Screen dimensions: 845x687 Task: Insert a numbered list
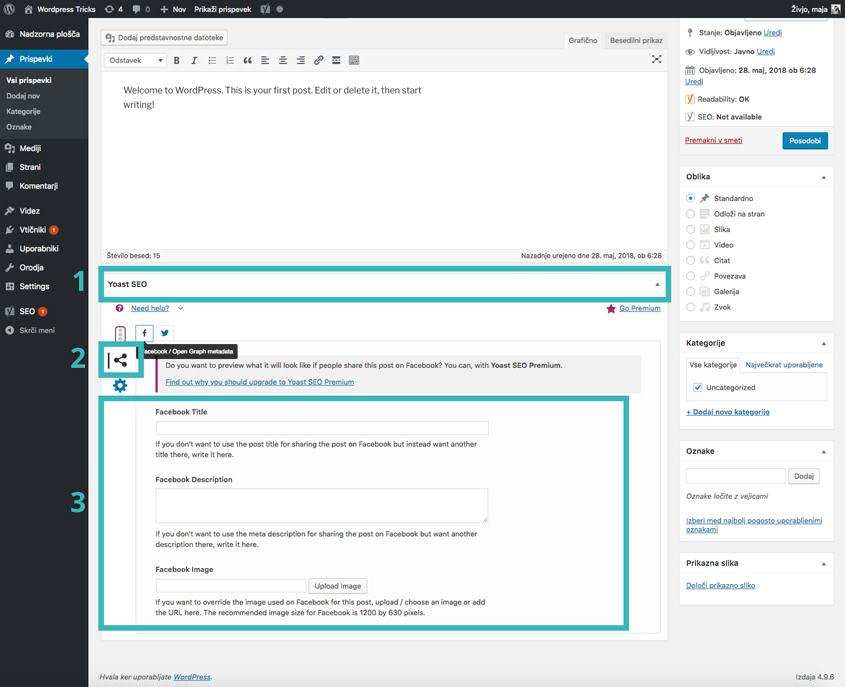pyautogui.click(x=230, y=60)
